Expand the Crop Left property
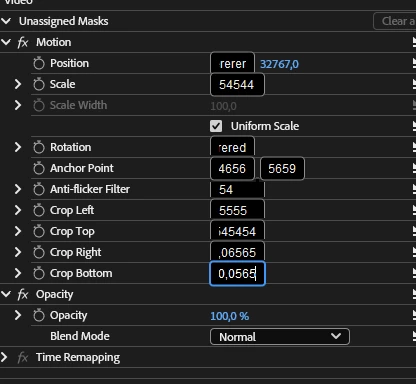 [18, 210]
